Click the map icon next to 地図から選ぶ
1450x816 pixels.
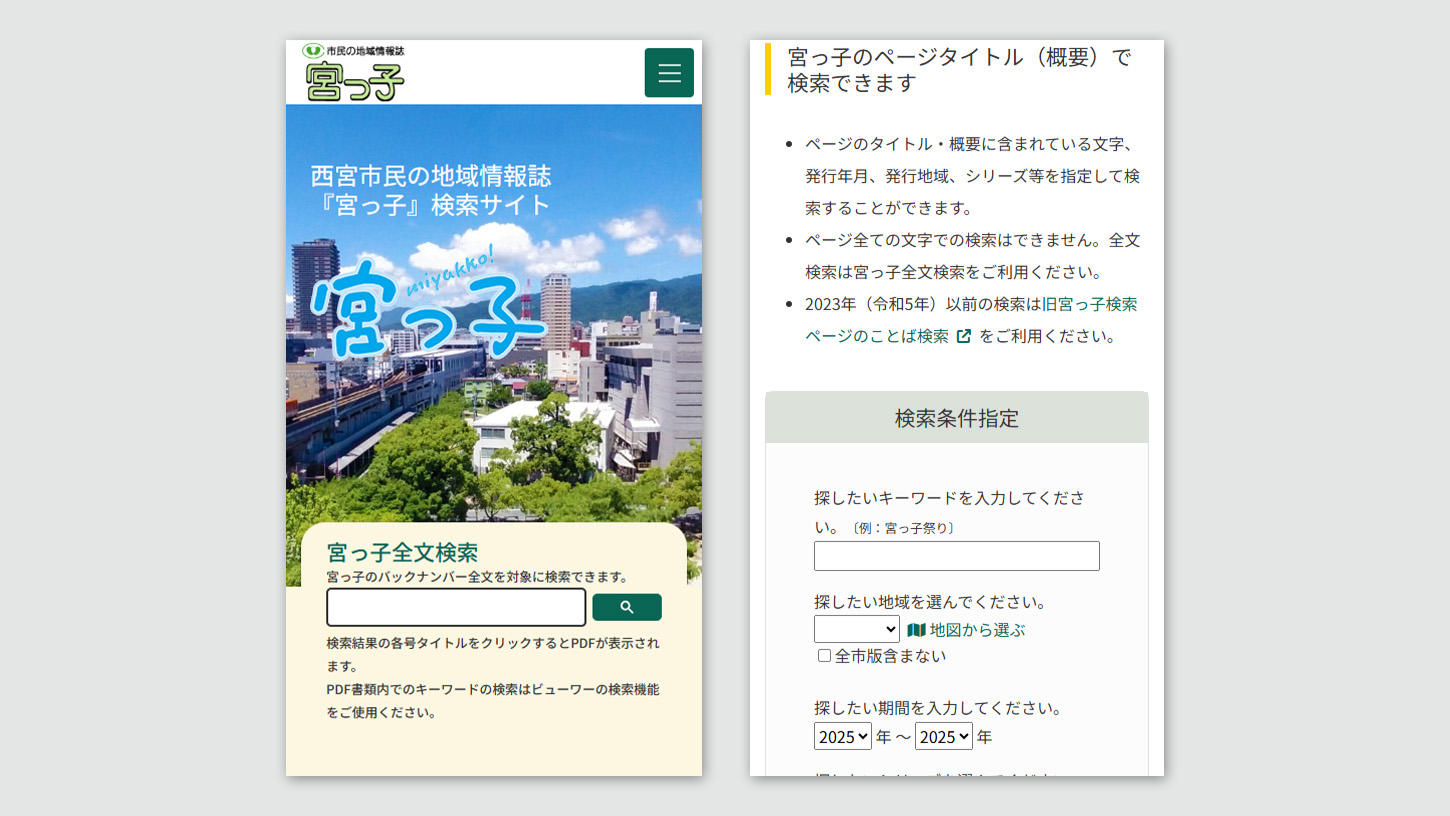(916, 630)
